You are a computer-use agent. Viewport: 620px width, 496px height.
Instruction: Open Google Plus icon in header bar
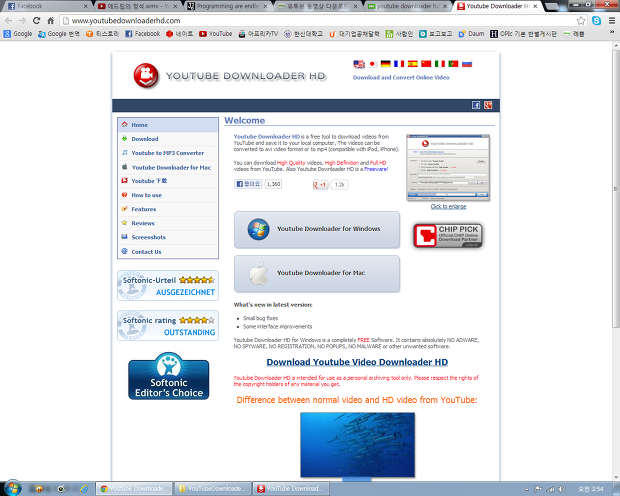click(488, 105)
